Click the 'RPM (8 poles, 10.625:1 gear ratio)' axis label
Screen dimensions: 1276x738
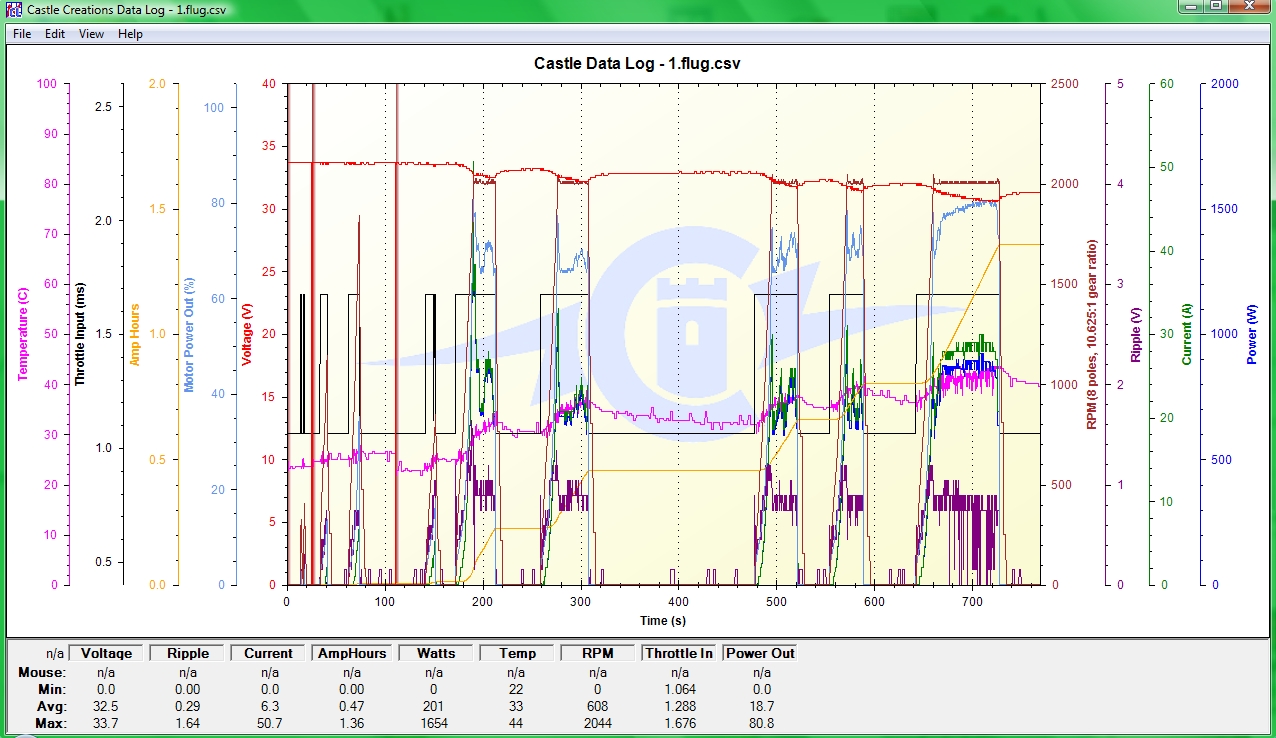pos(1092,334)
